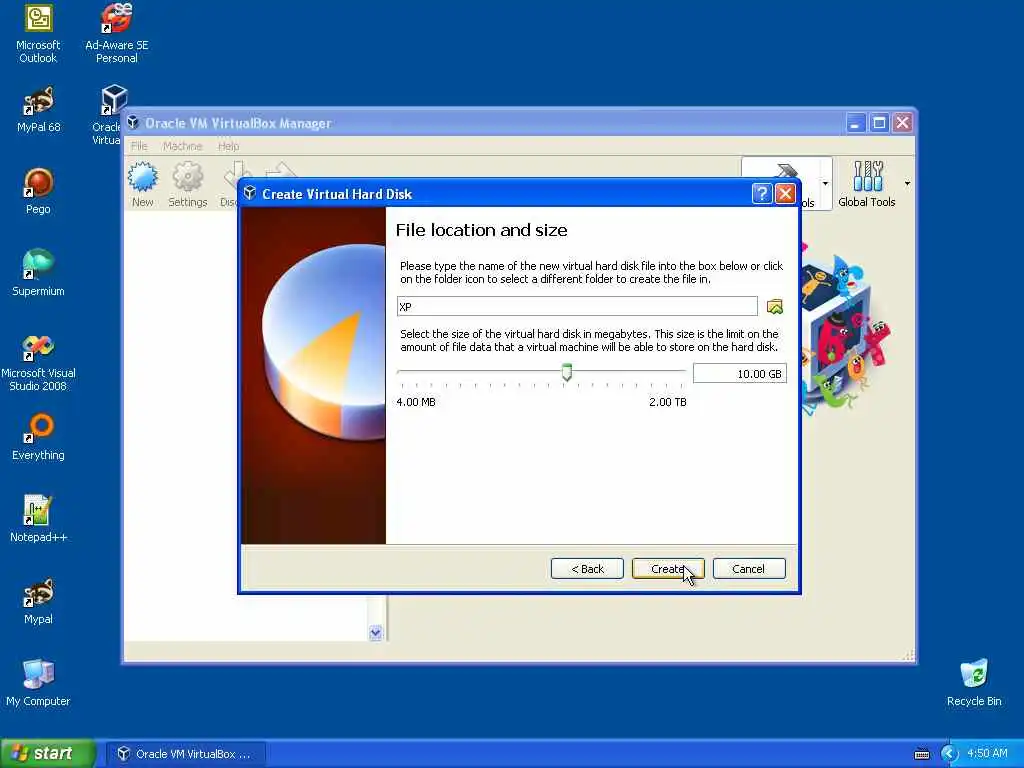
Task: Go back with the < Back button
Action: point(587,569)
